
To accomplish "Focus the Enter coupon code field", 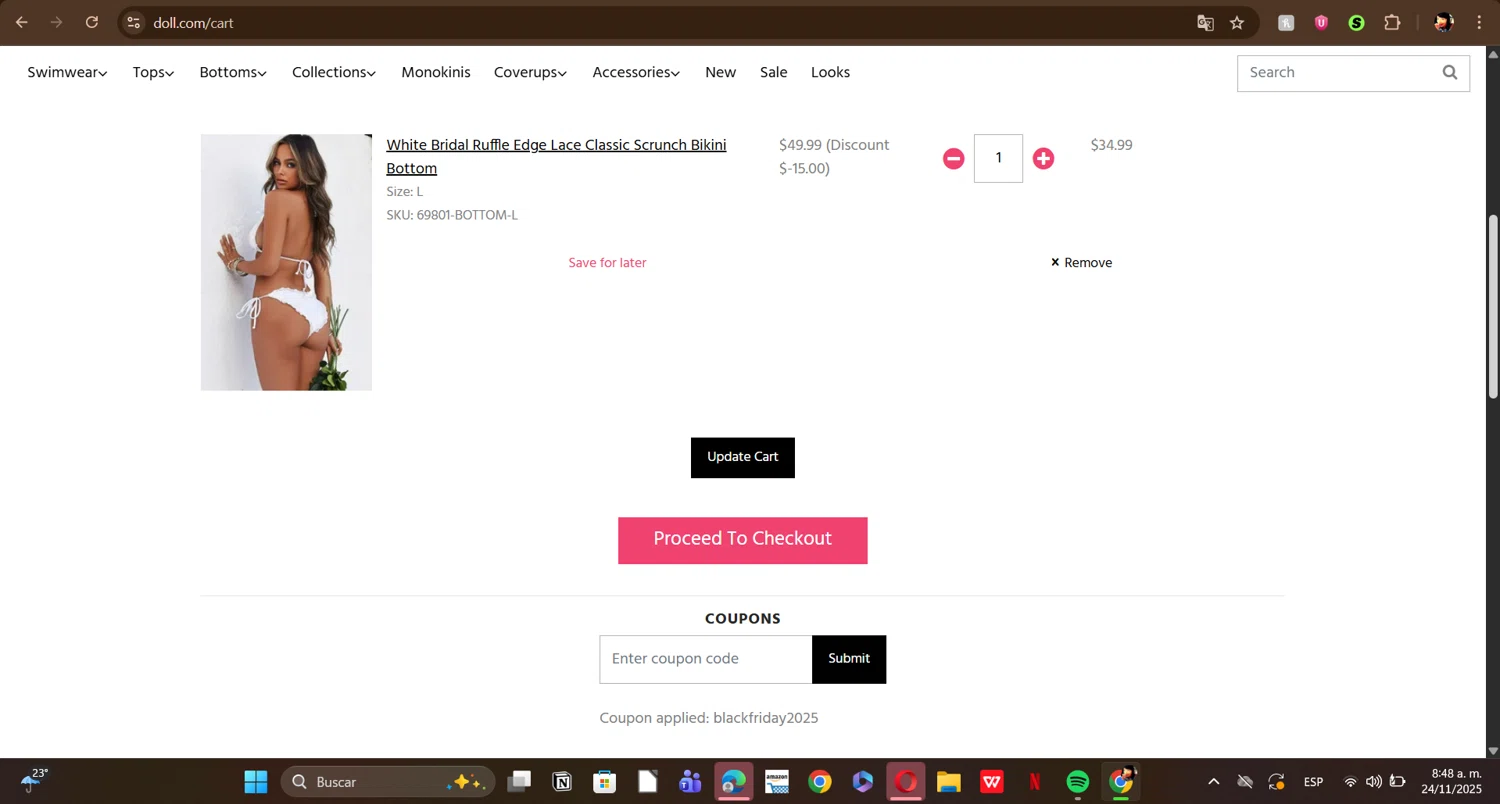I will point(706,659).
